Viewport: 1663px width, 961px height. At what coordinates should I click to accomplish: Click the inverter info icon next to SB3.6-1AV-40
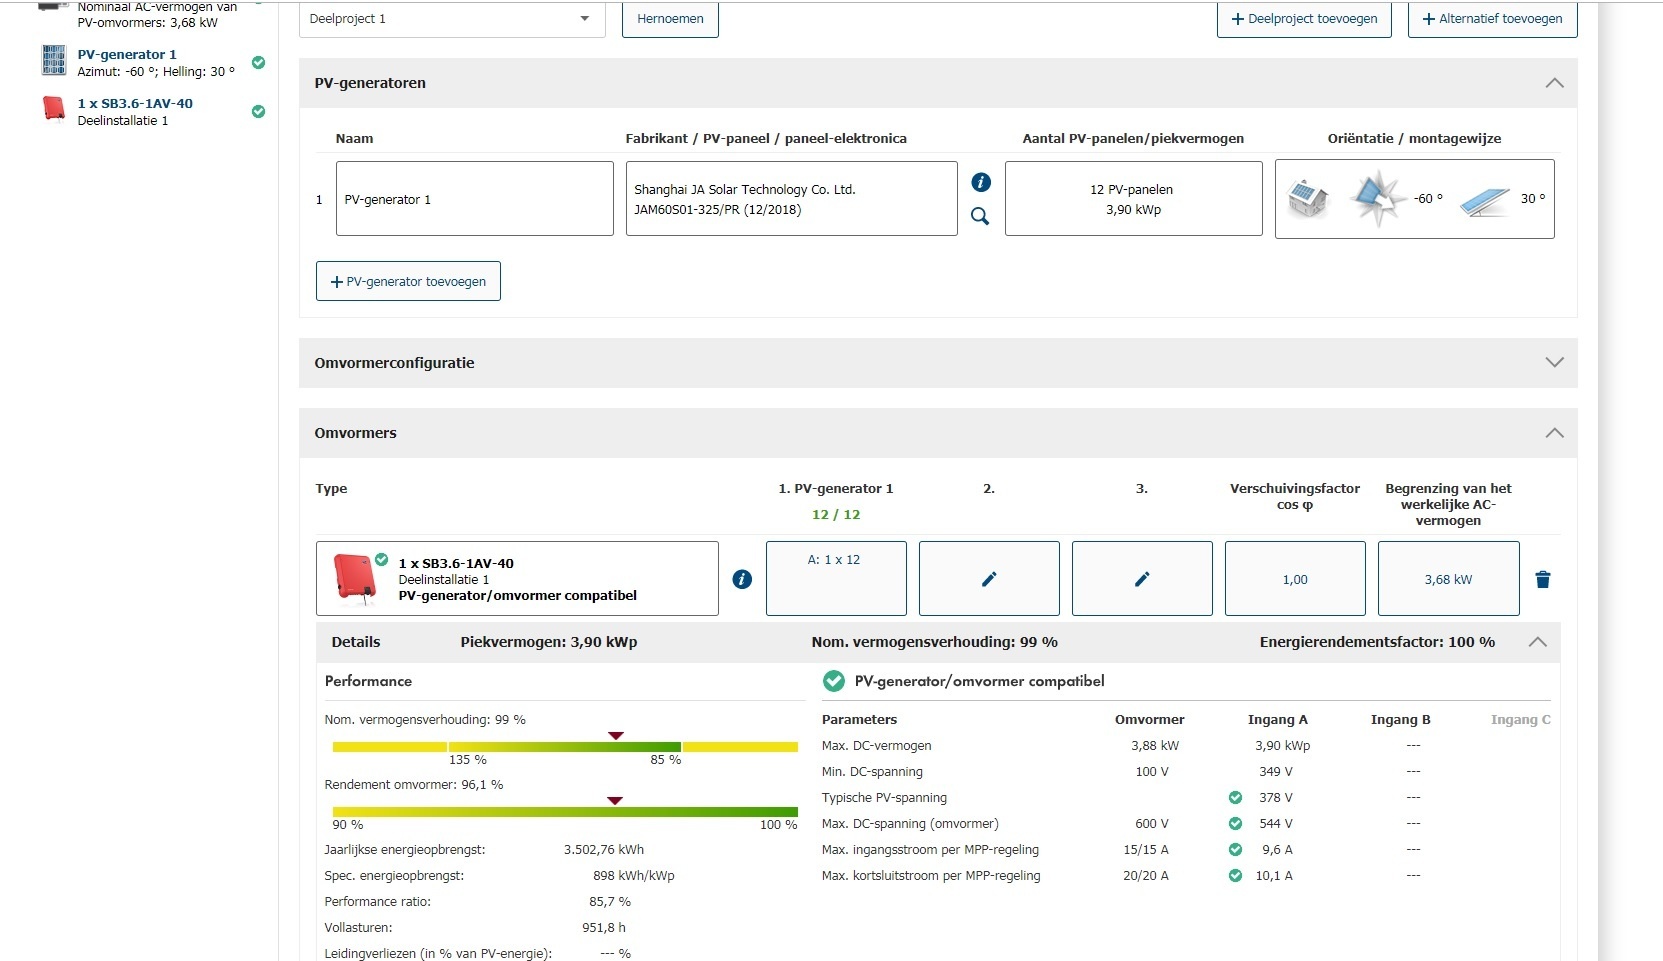[742, 579]
